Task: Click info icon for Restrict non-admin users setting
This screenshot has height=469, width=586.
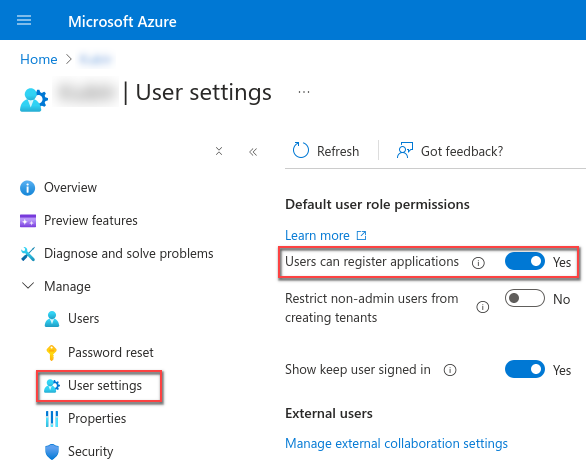Action: [x=482, y=307]
